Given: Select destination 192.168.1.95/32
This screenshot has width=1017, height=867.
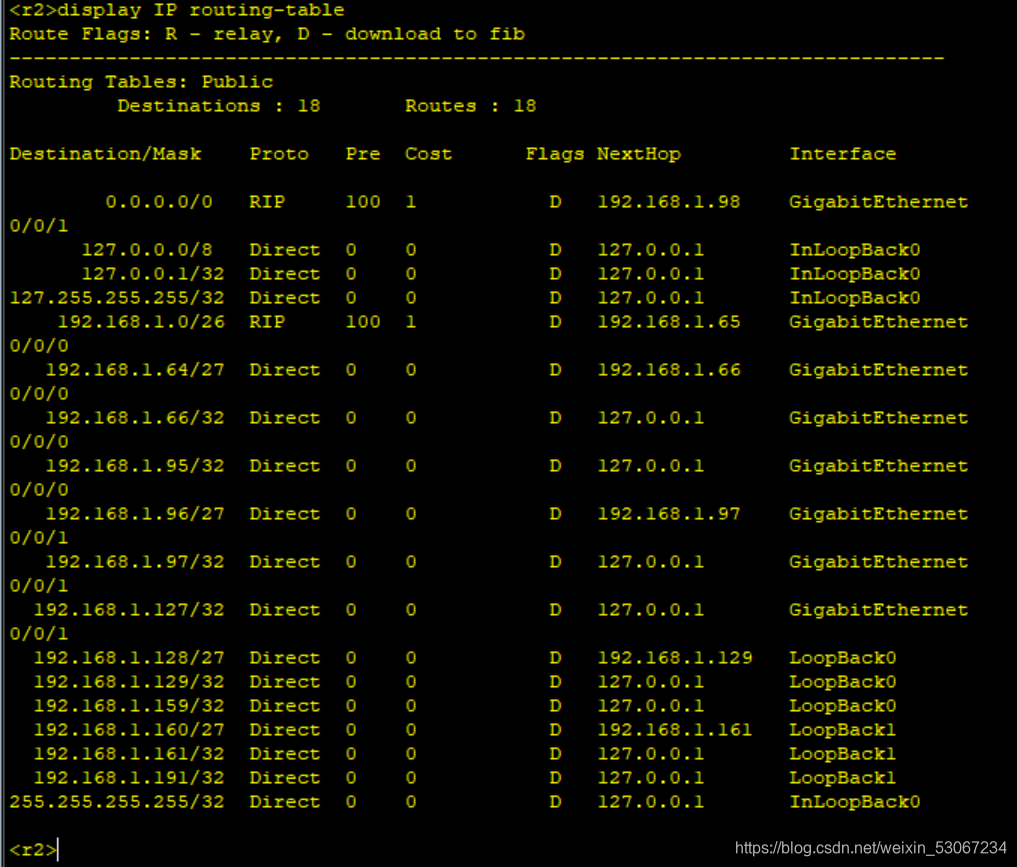Looking at the screenshot, I should (135, 466).
